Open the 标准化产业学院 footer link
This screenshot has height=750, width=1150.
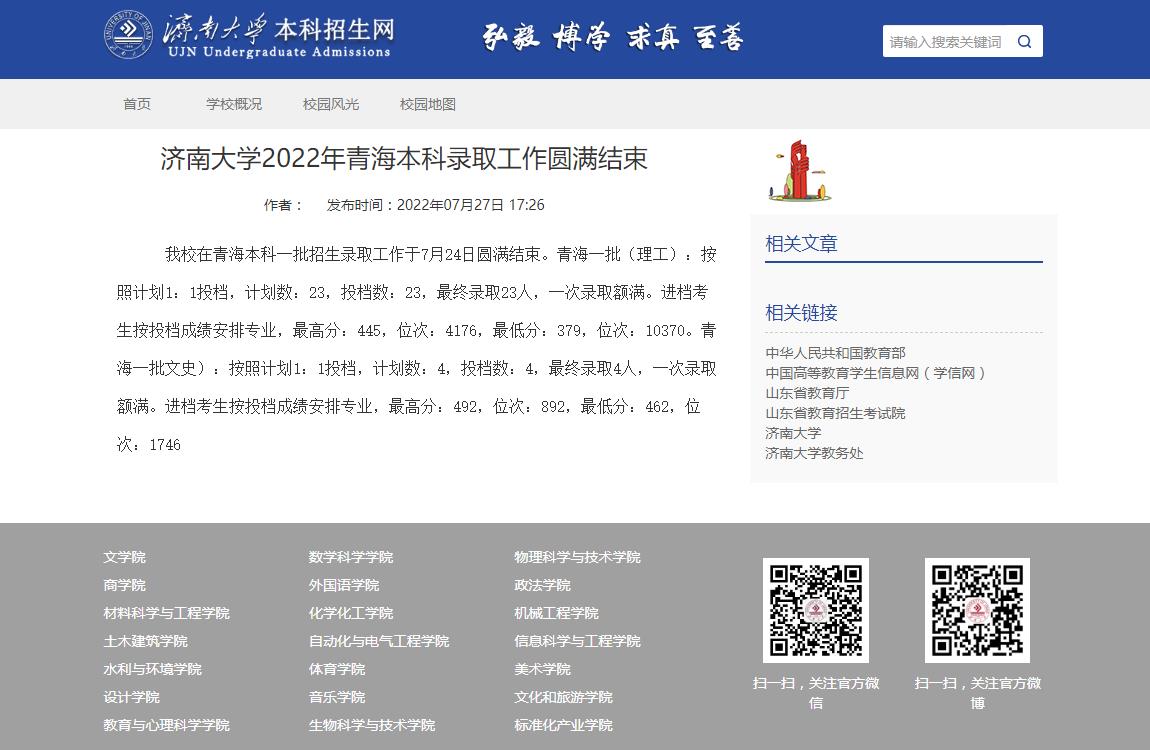[563, 724]
